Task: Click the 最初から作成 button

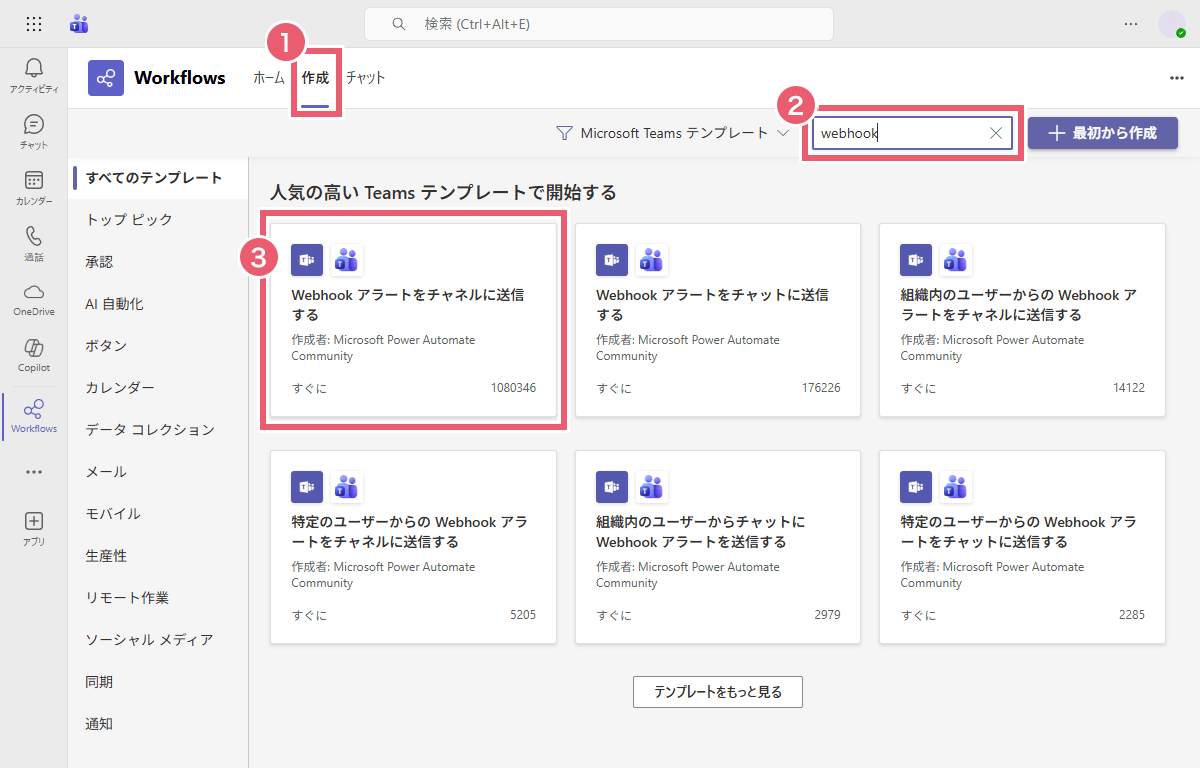Action: tap(1102, 133)
